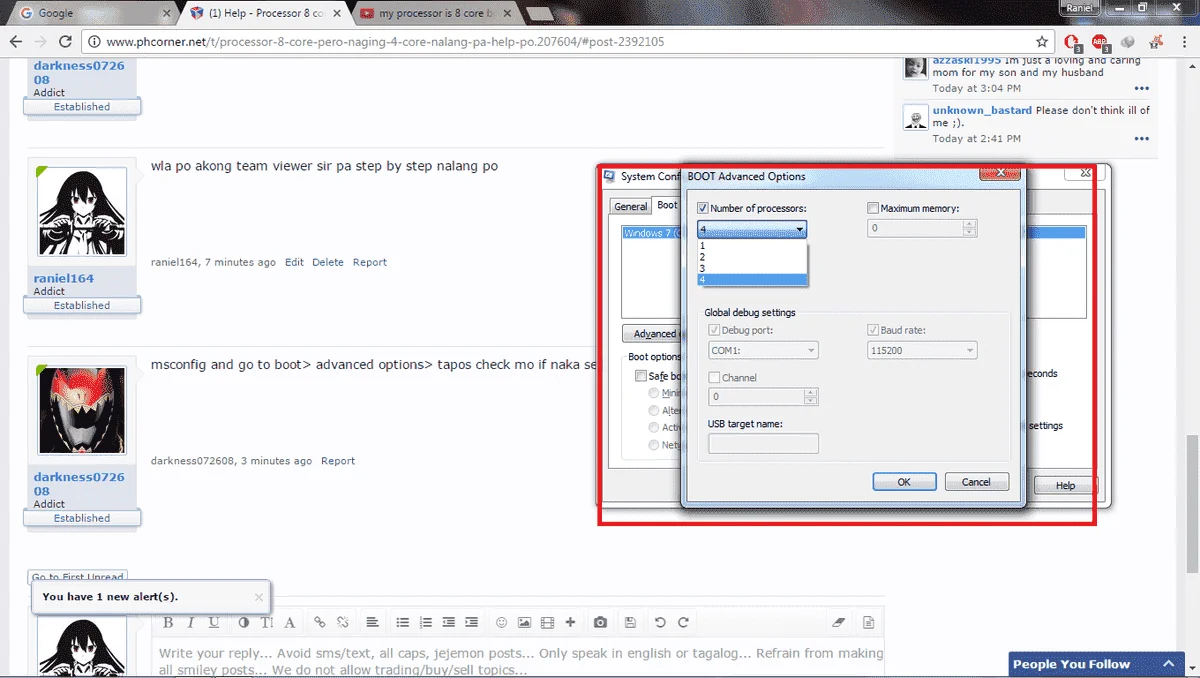This screenshot has height=678, width=1200.
Task: Open the font family tool
Action: coord(290,622)
